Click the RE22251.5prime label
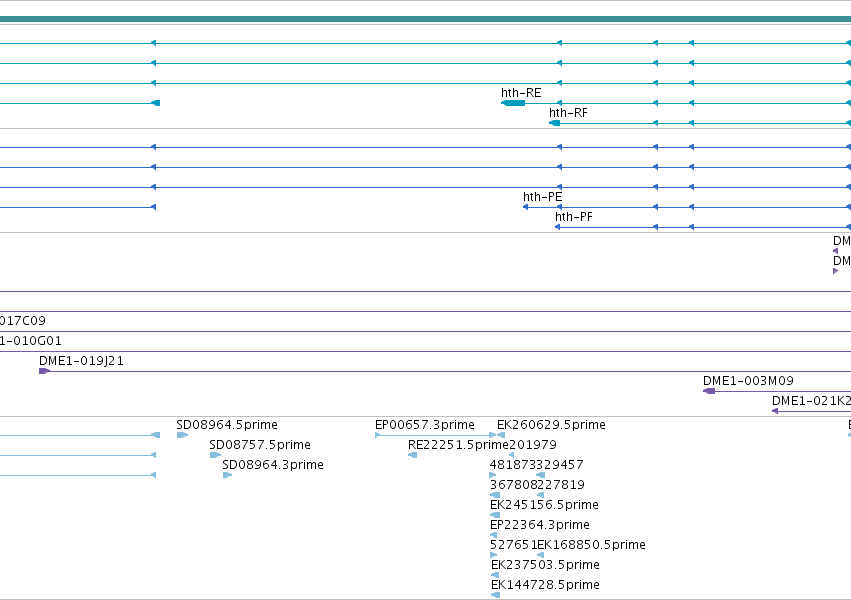Image resolution: width=851 pixels, height=600 pixels. pos(458,445)
